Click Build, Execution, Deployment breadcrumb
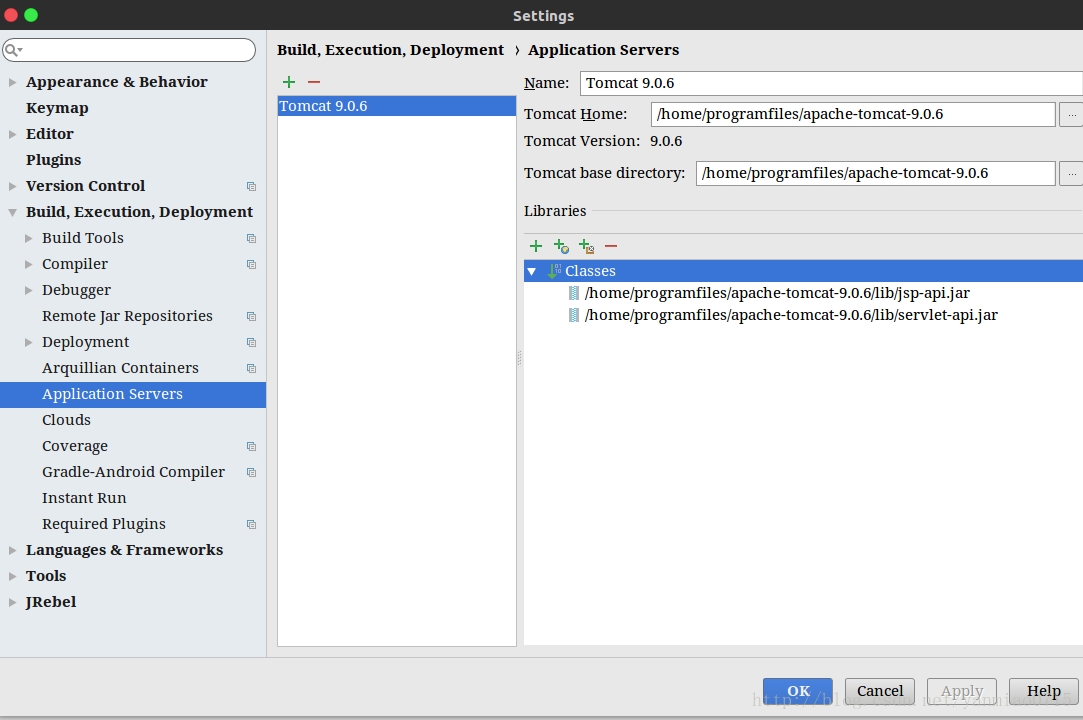 [390, 50]
